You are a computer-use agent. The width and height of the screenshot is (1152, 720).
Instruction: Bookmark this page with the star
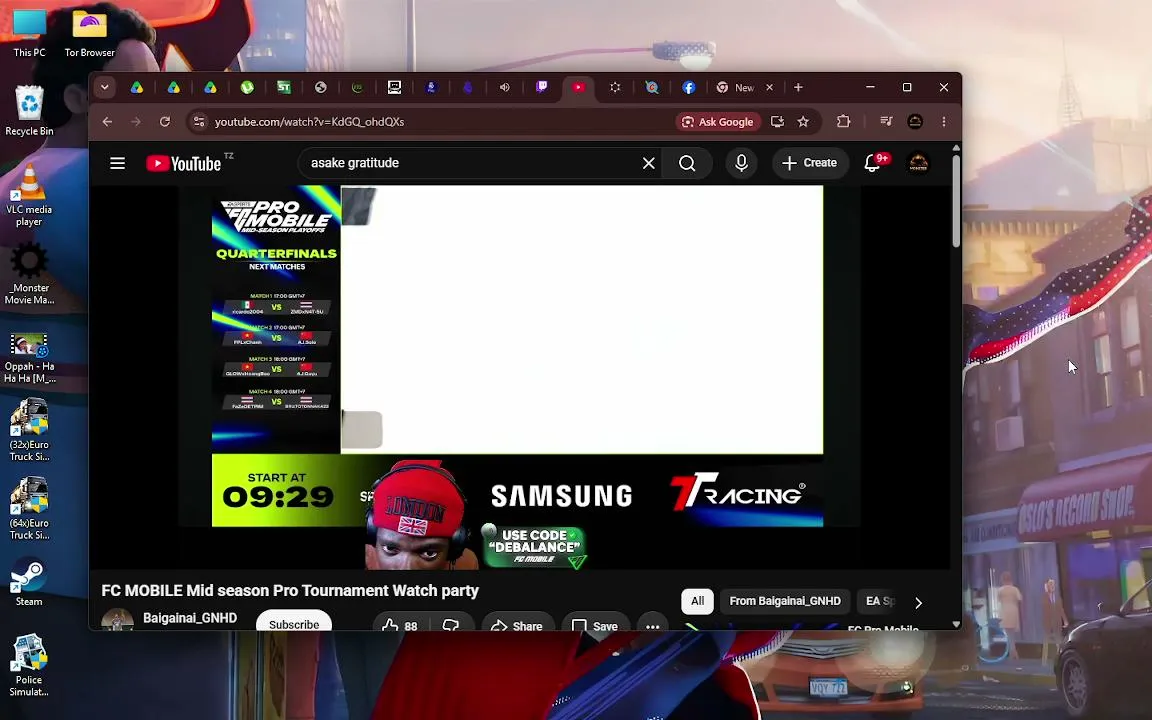[803, 122]
